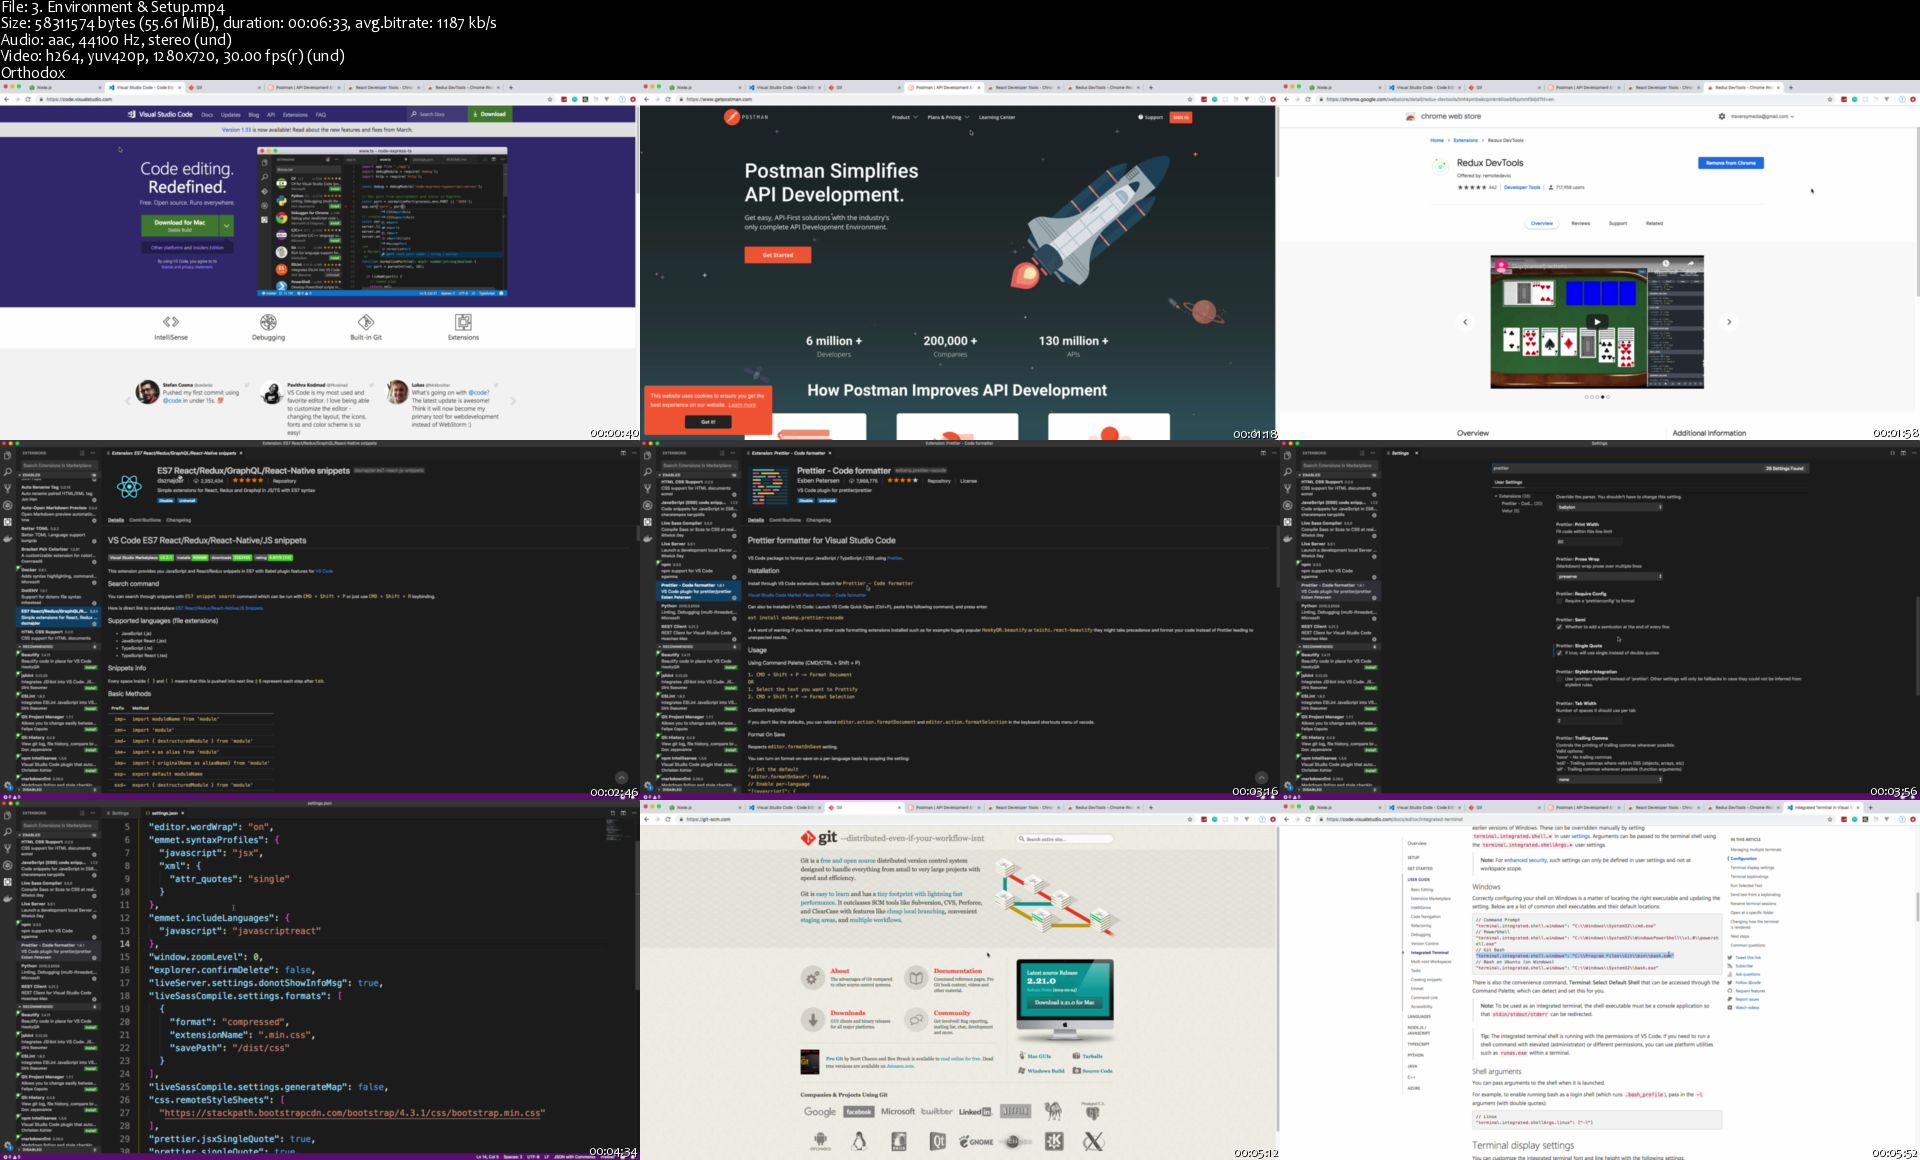The height and width of the screenshot is (1160, 1920).
Task: Click green Download button in VS Code site header
Action: tap(490, 114)
